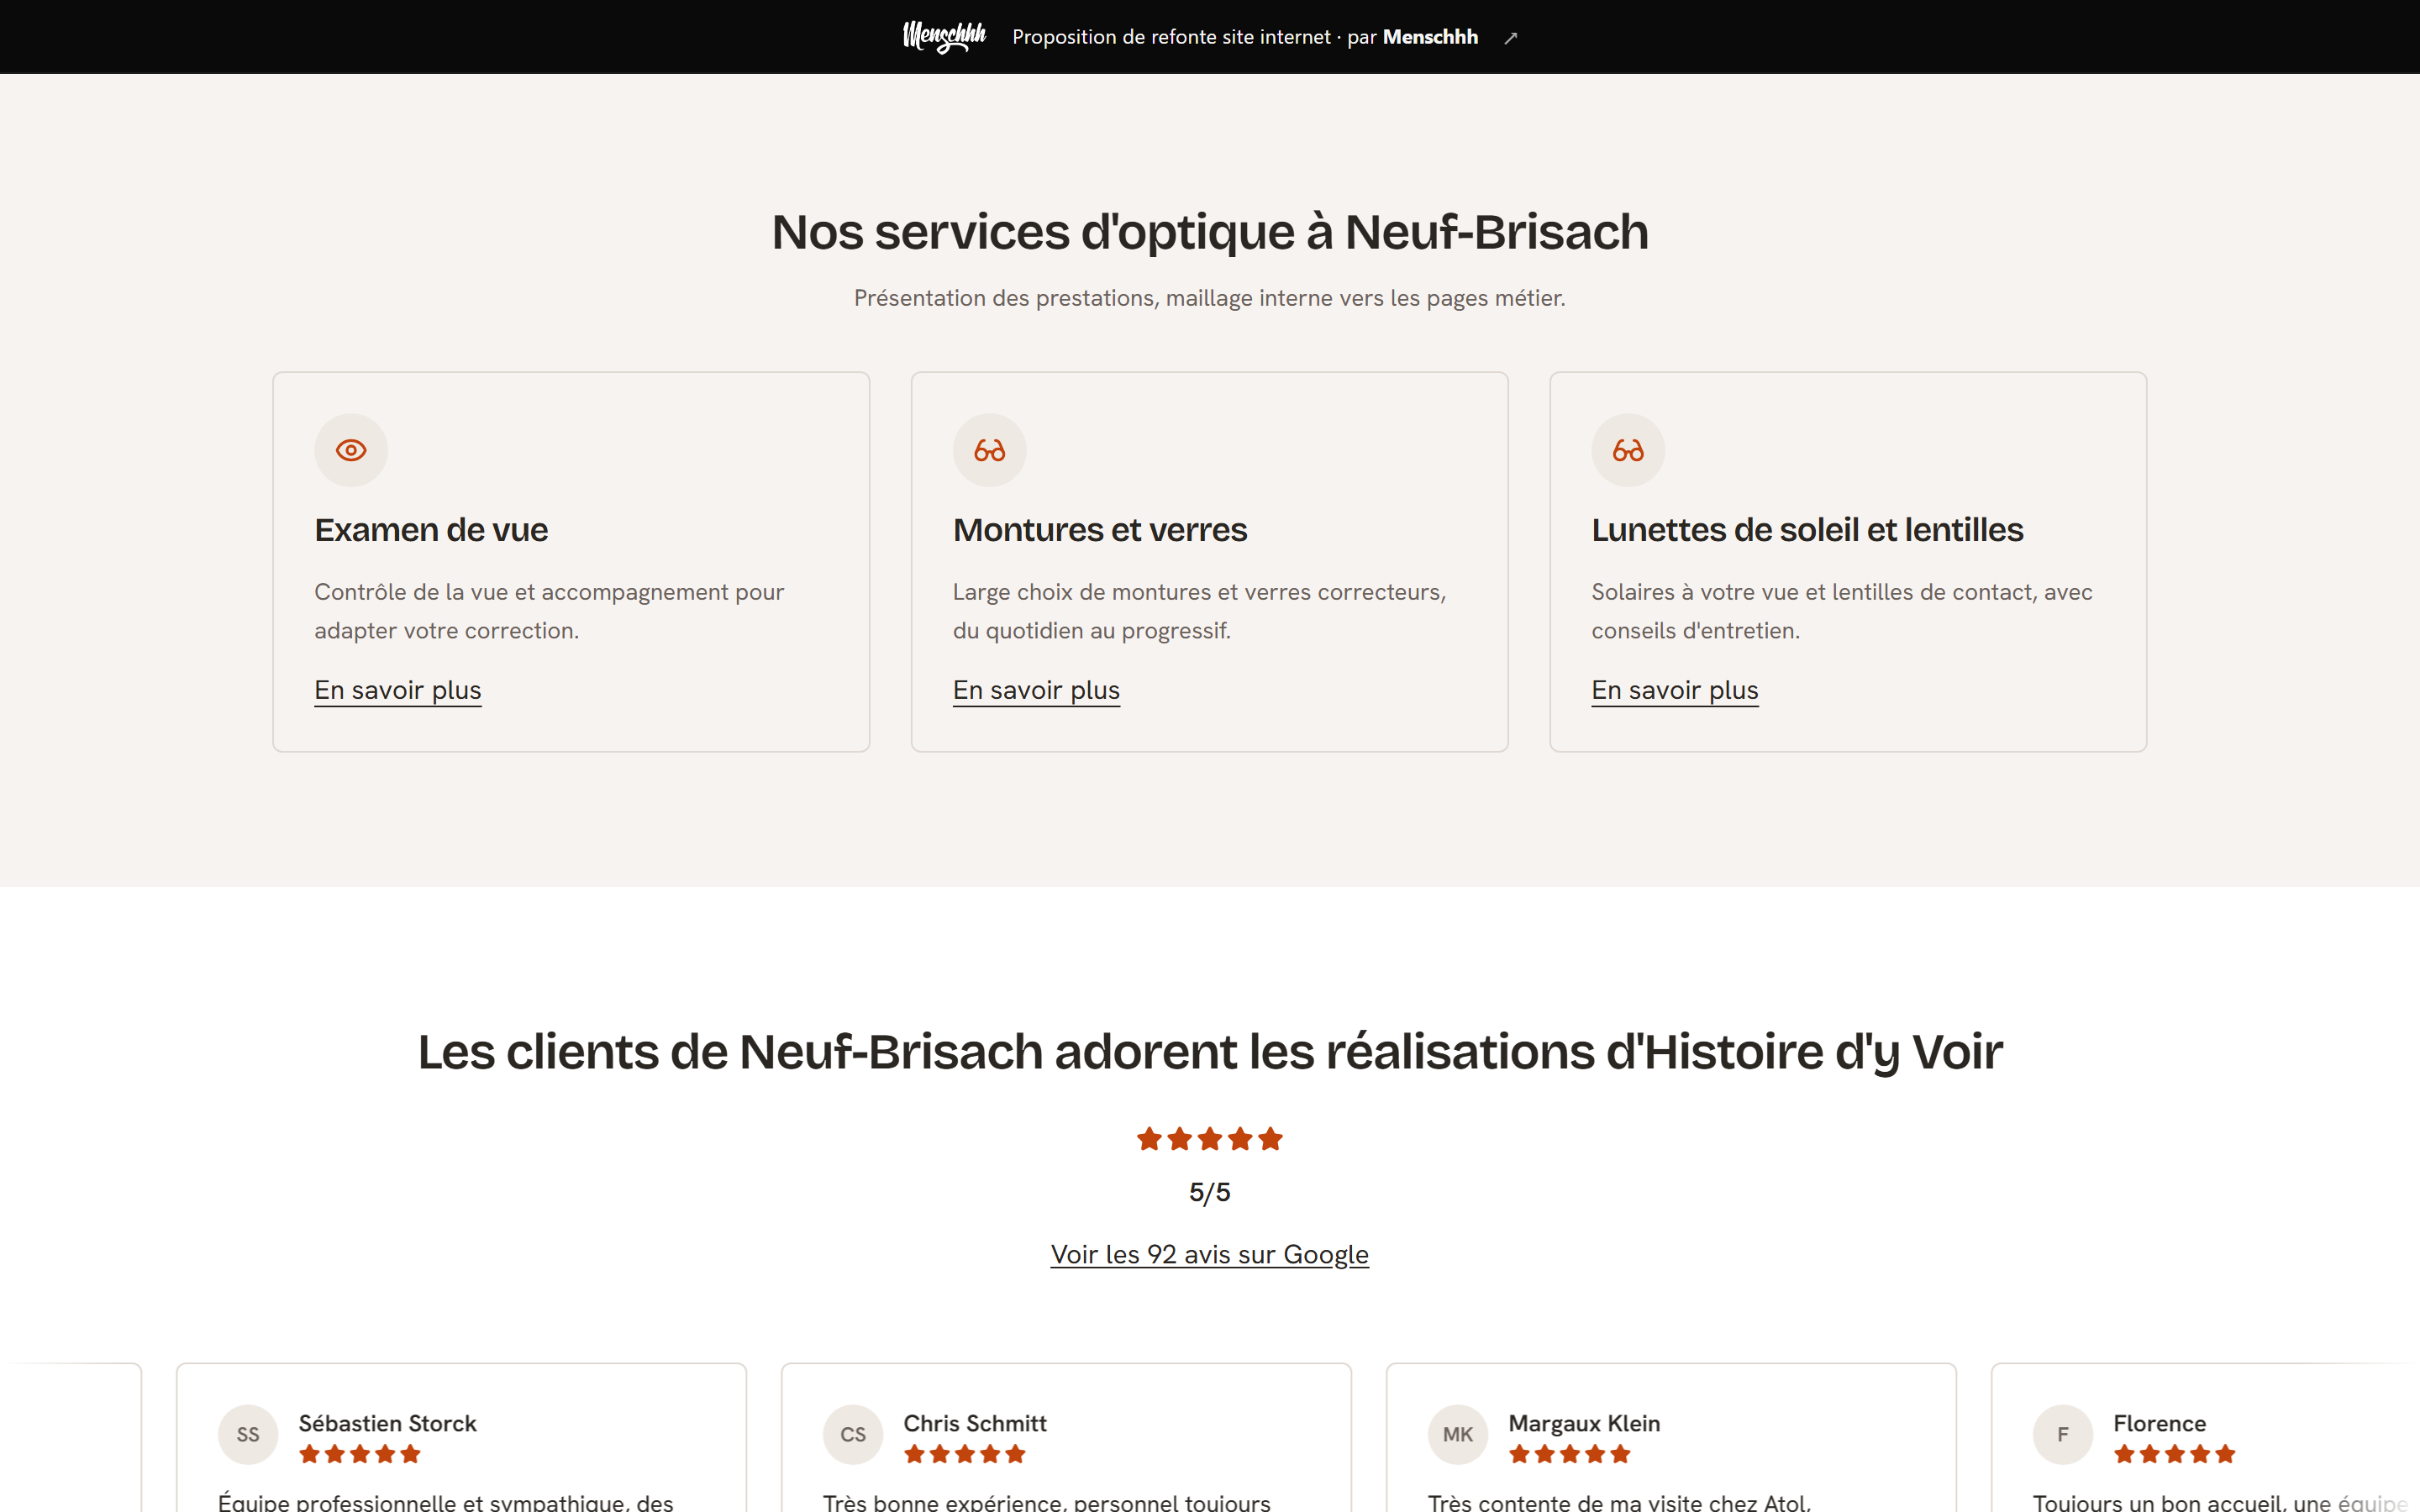Open the external link arrow icon
This screenshot has height=1512, width=2420.
coord(1511,38)
